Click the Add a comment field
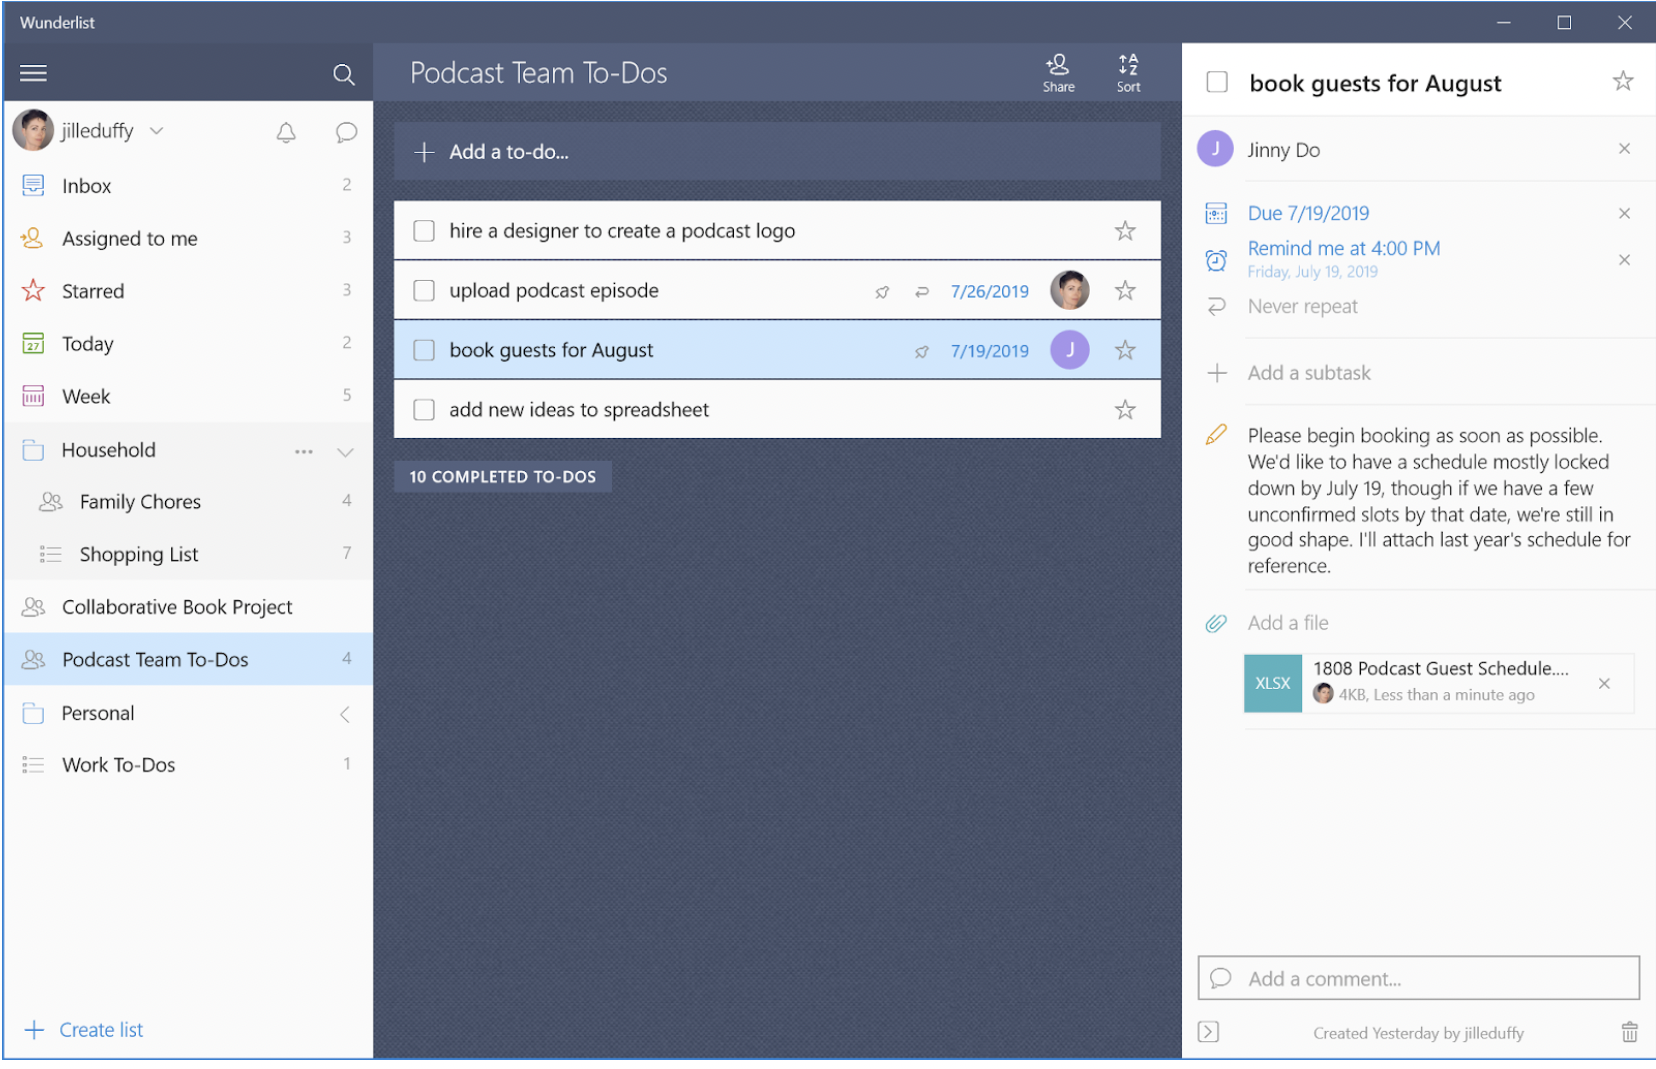The image size is (1656, 1069). [1418, 978]
